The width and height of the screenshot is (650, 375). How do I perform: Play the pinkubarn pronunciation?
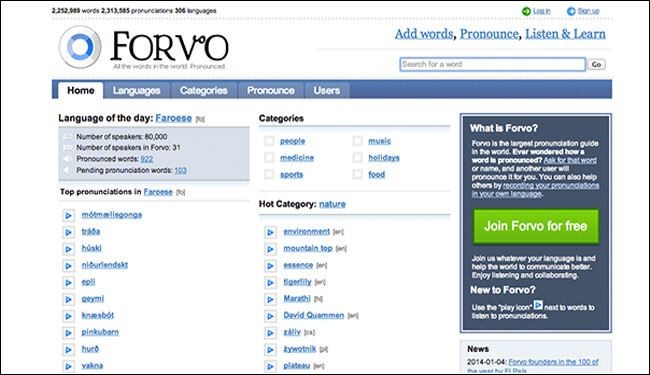click(68, 333)
